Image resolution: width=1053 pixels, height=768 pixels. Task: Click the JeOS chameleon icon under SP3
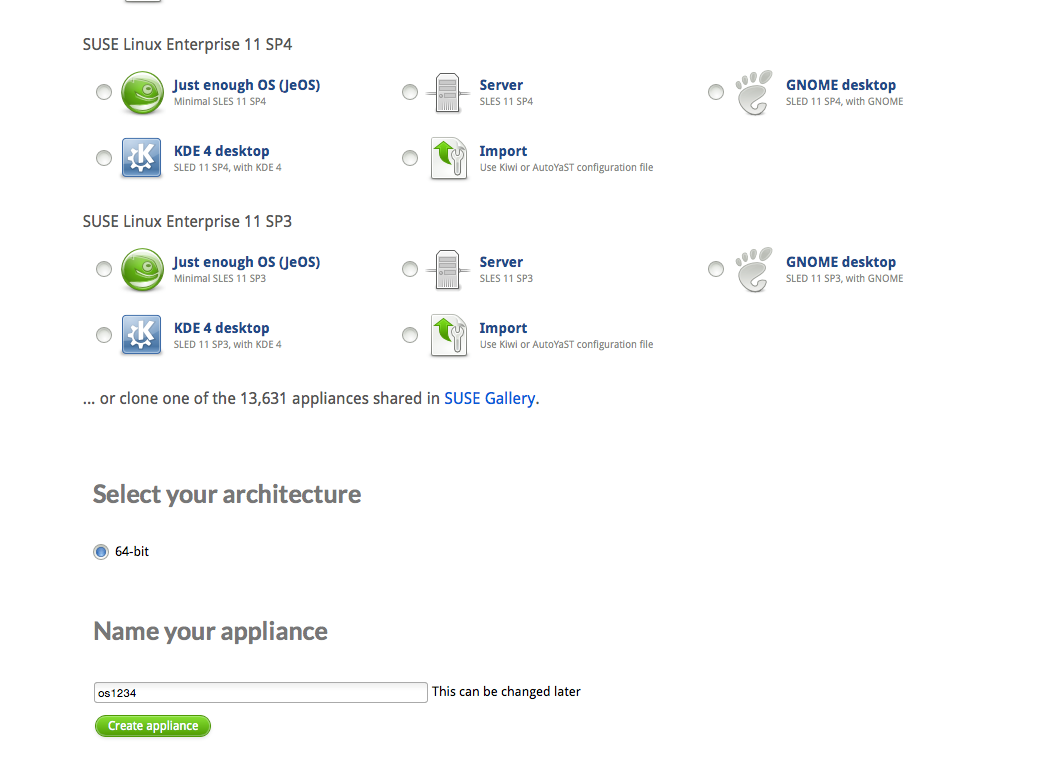142,270
